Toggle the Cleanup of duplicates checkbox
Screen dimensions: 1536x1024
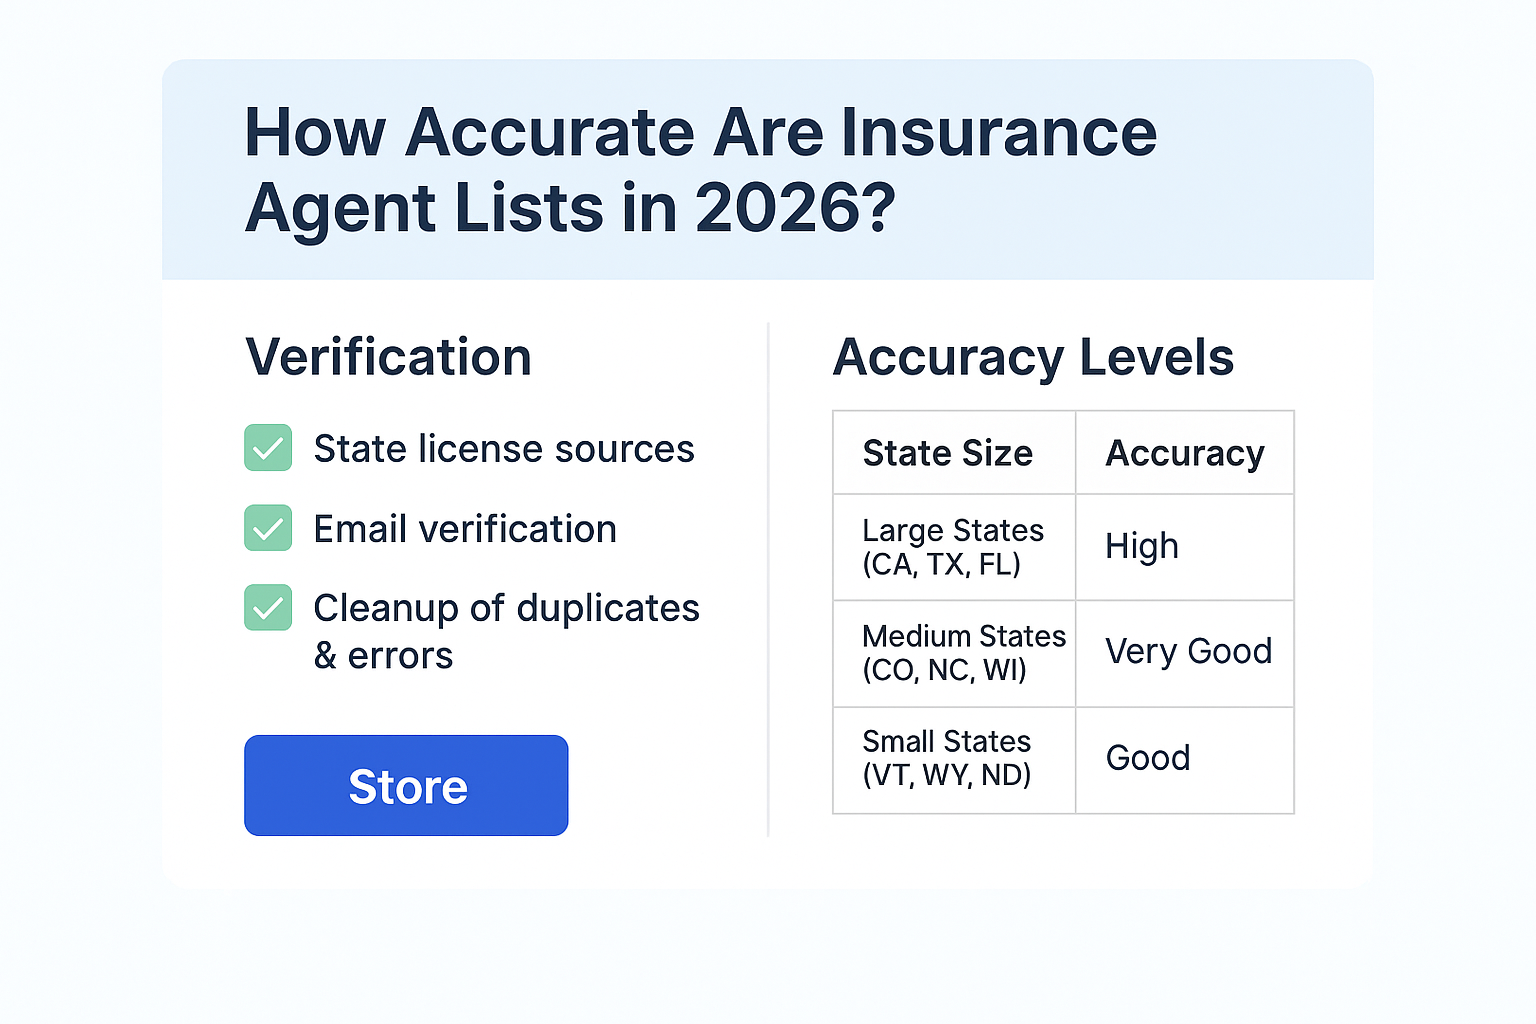268,608
